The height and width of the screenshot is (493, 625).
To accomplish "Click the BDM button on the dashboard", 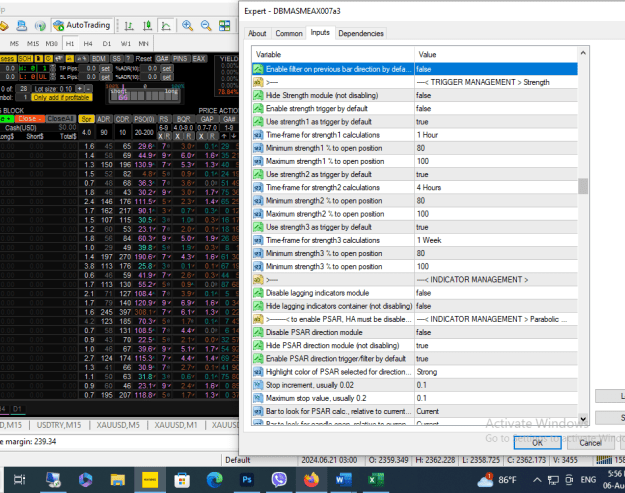I will [x=98, y=59].
